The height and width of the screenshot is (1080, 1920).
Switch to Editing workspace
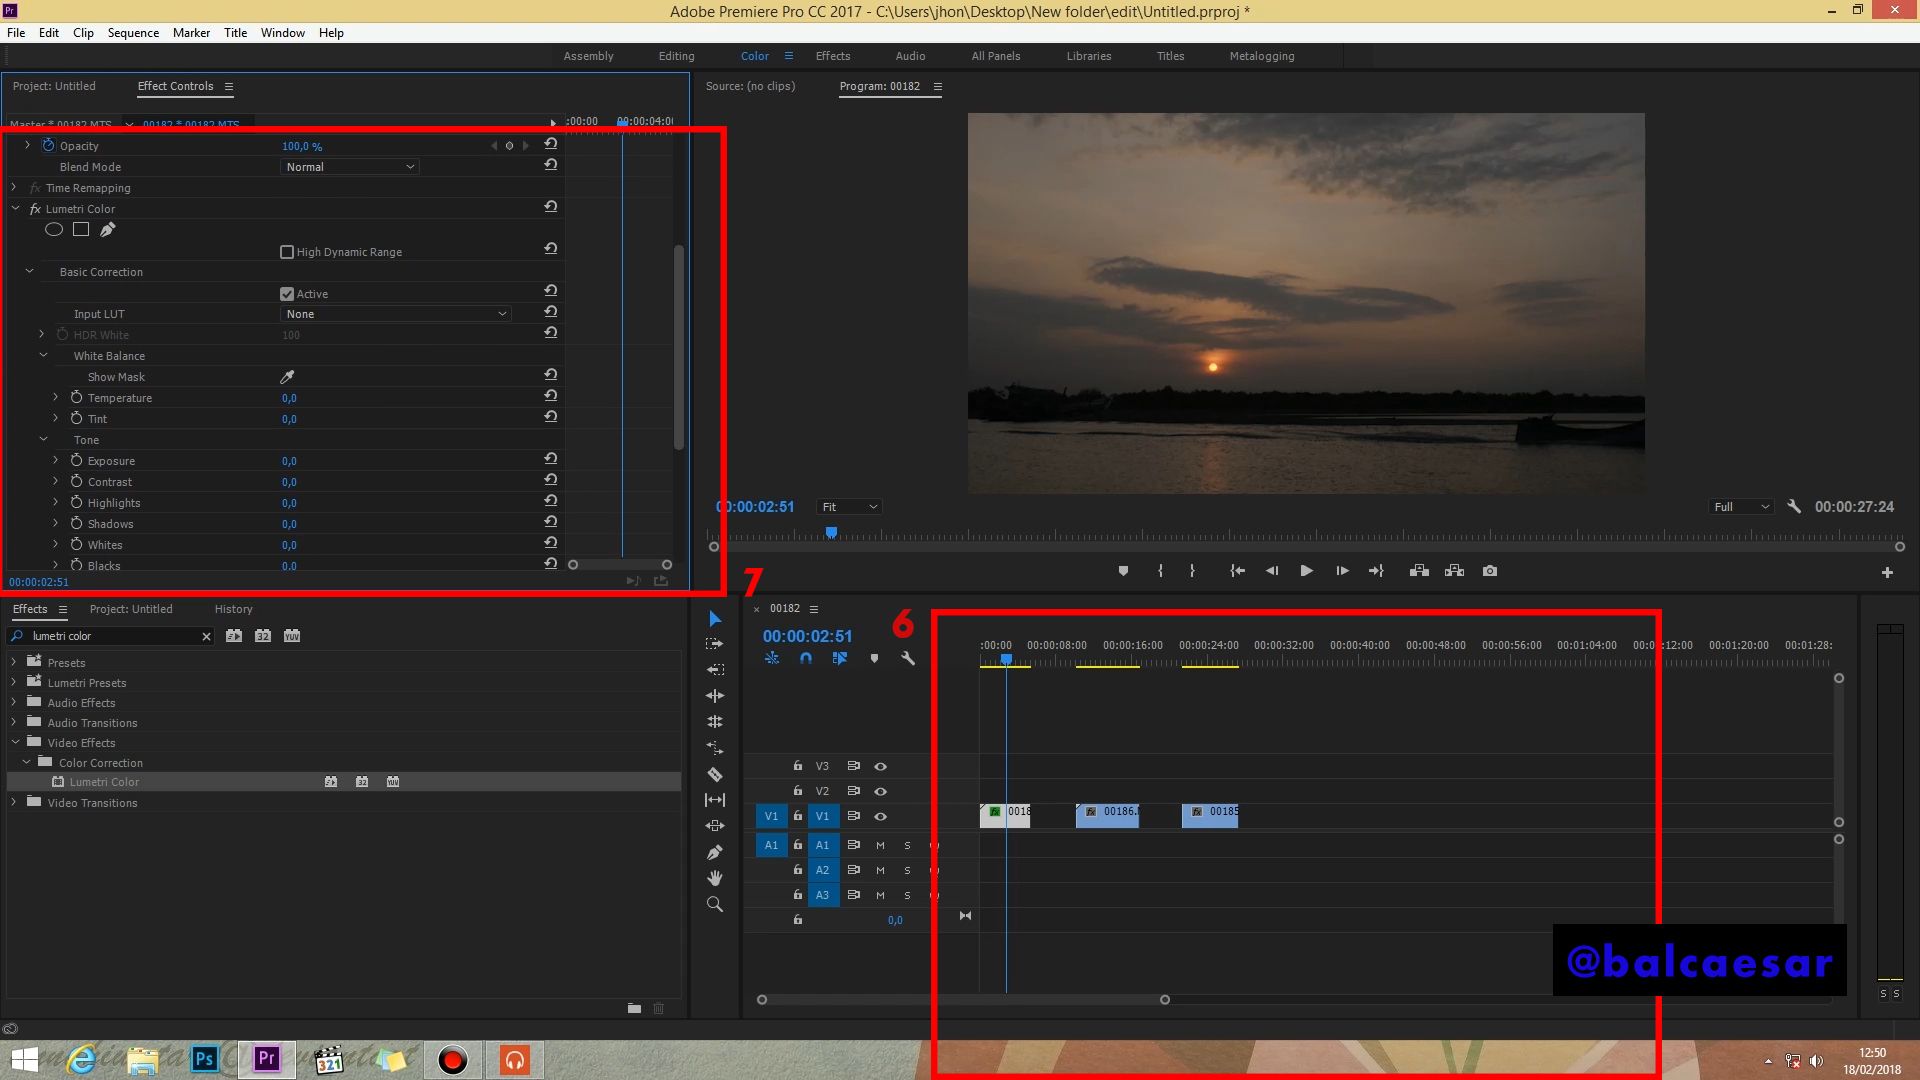coord(676,56)
